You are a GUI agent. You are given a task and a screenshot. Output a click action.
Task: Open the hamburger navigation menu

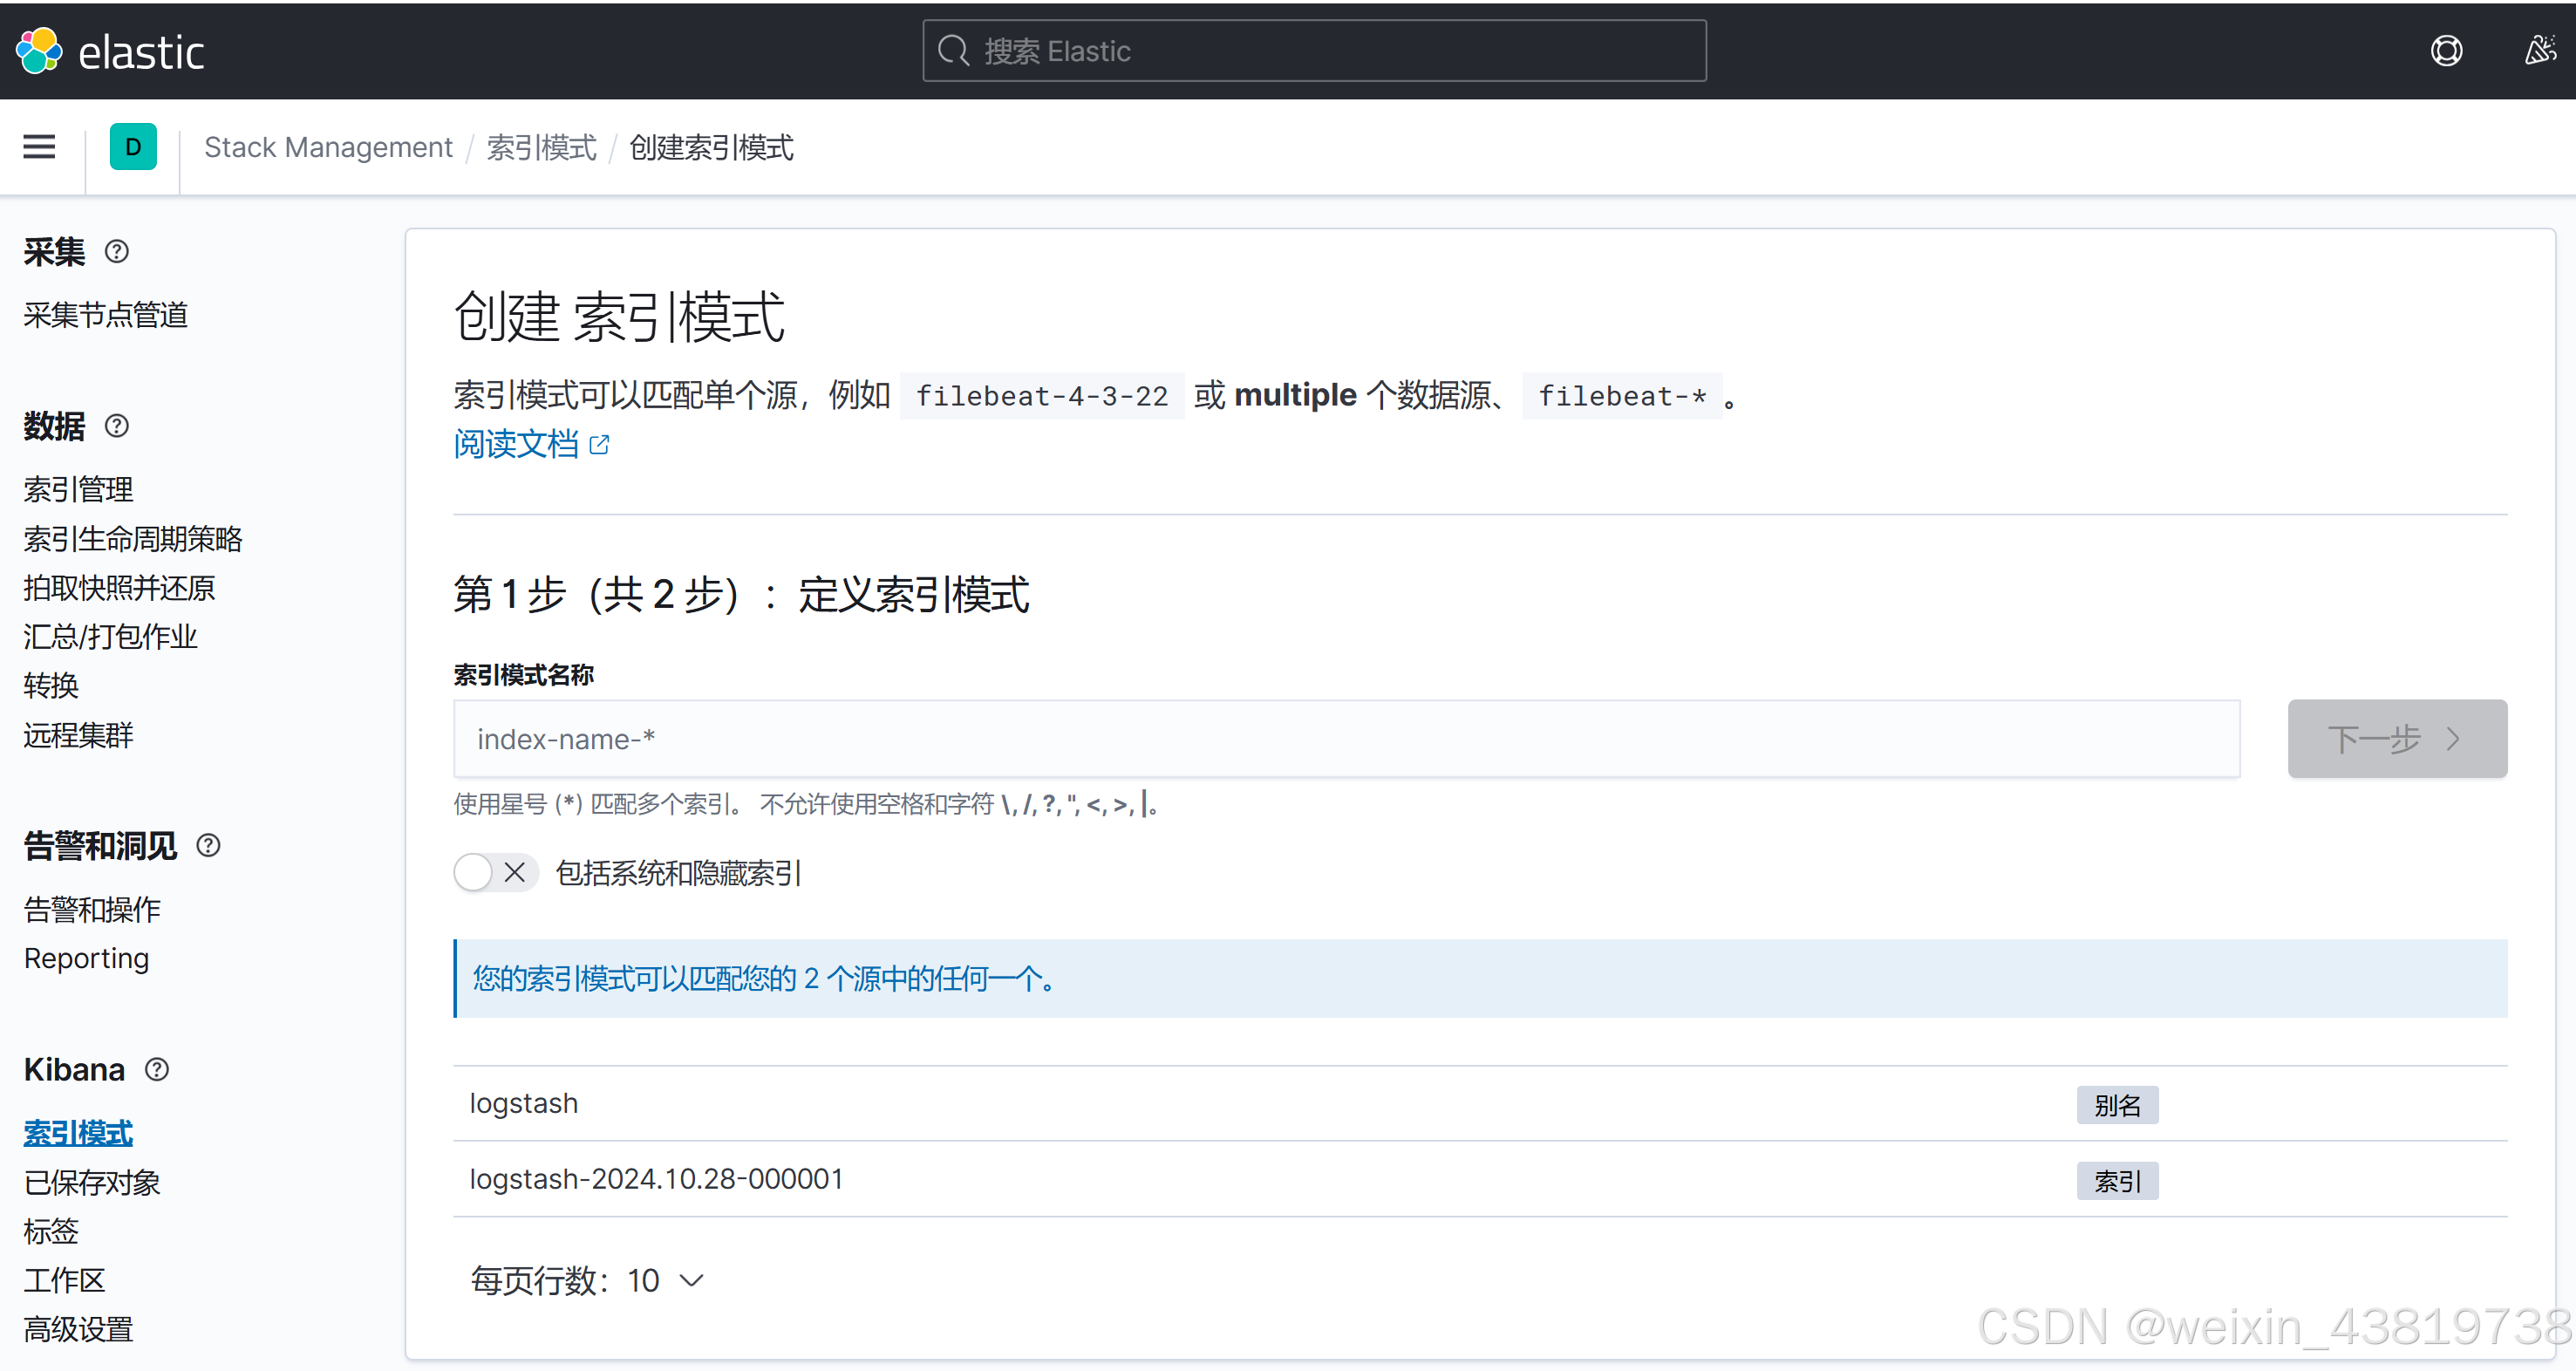39,147
